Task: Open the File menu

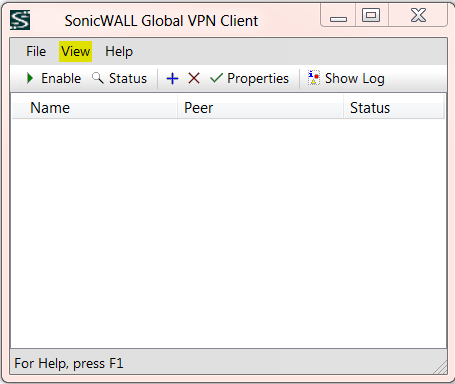Action: click(36, 52)
